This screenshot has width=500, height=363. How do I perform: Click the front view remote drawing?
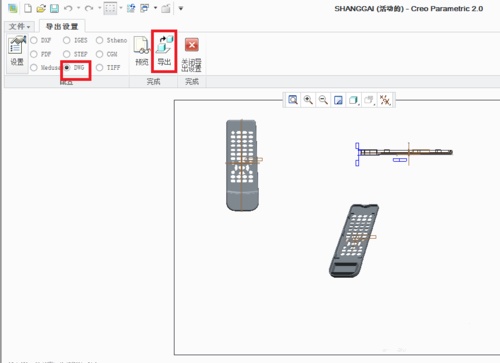[x=242, y=165]
